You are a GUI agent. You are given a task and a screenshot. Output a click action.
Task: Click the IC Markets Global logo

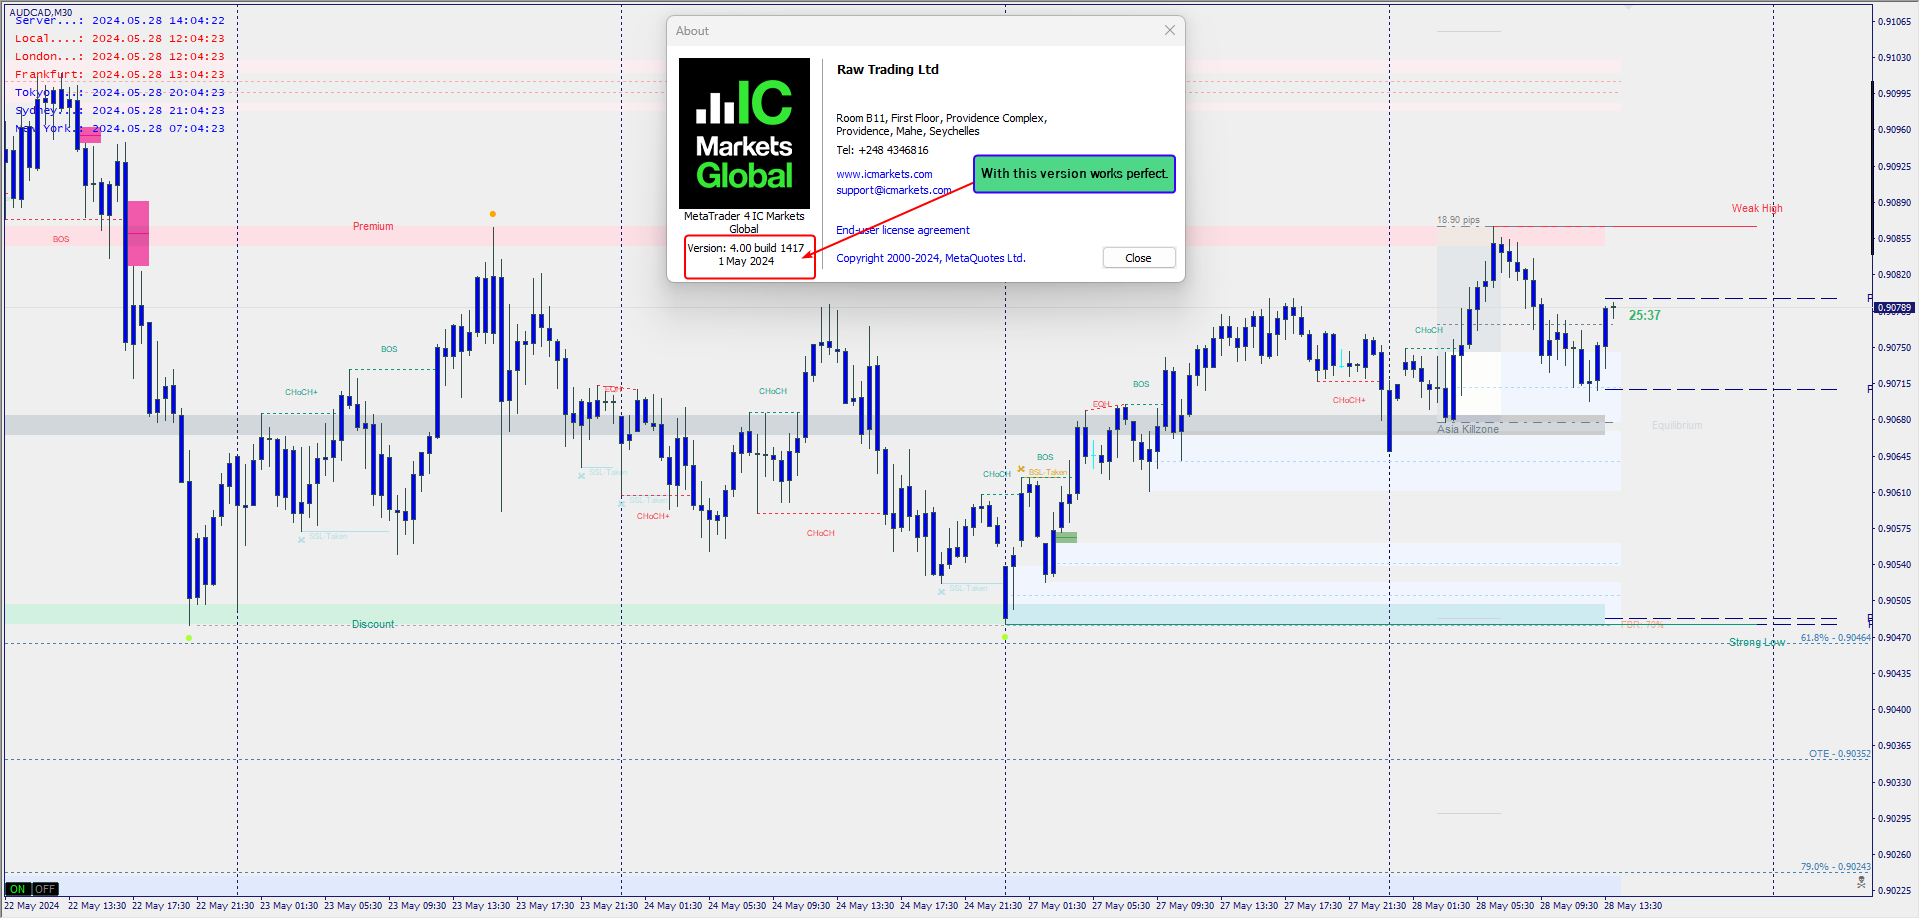click(744, 133)
